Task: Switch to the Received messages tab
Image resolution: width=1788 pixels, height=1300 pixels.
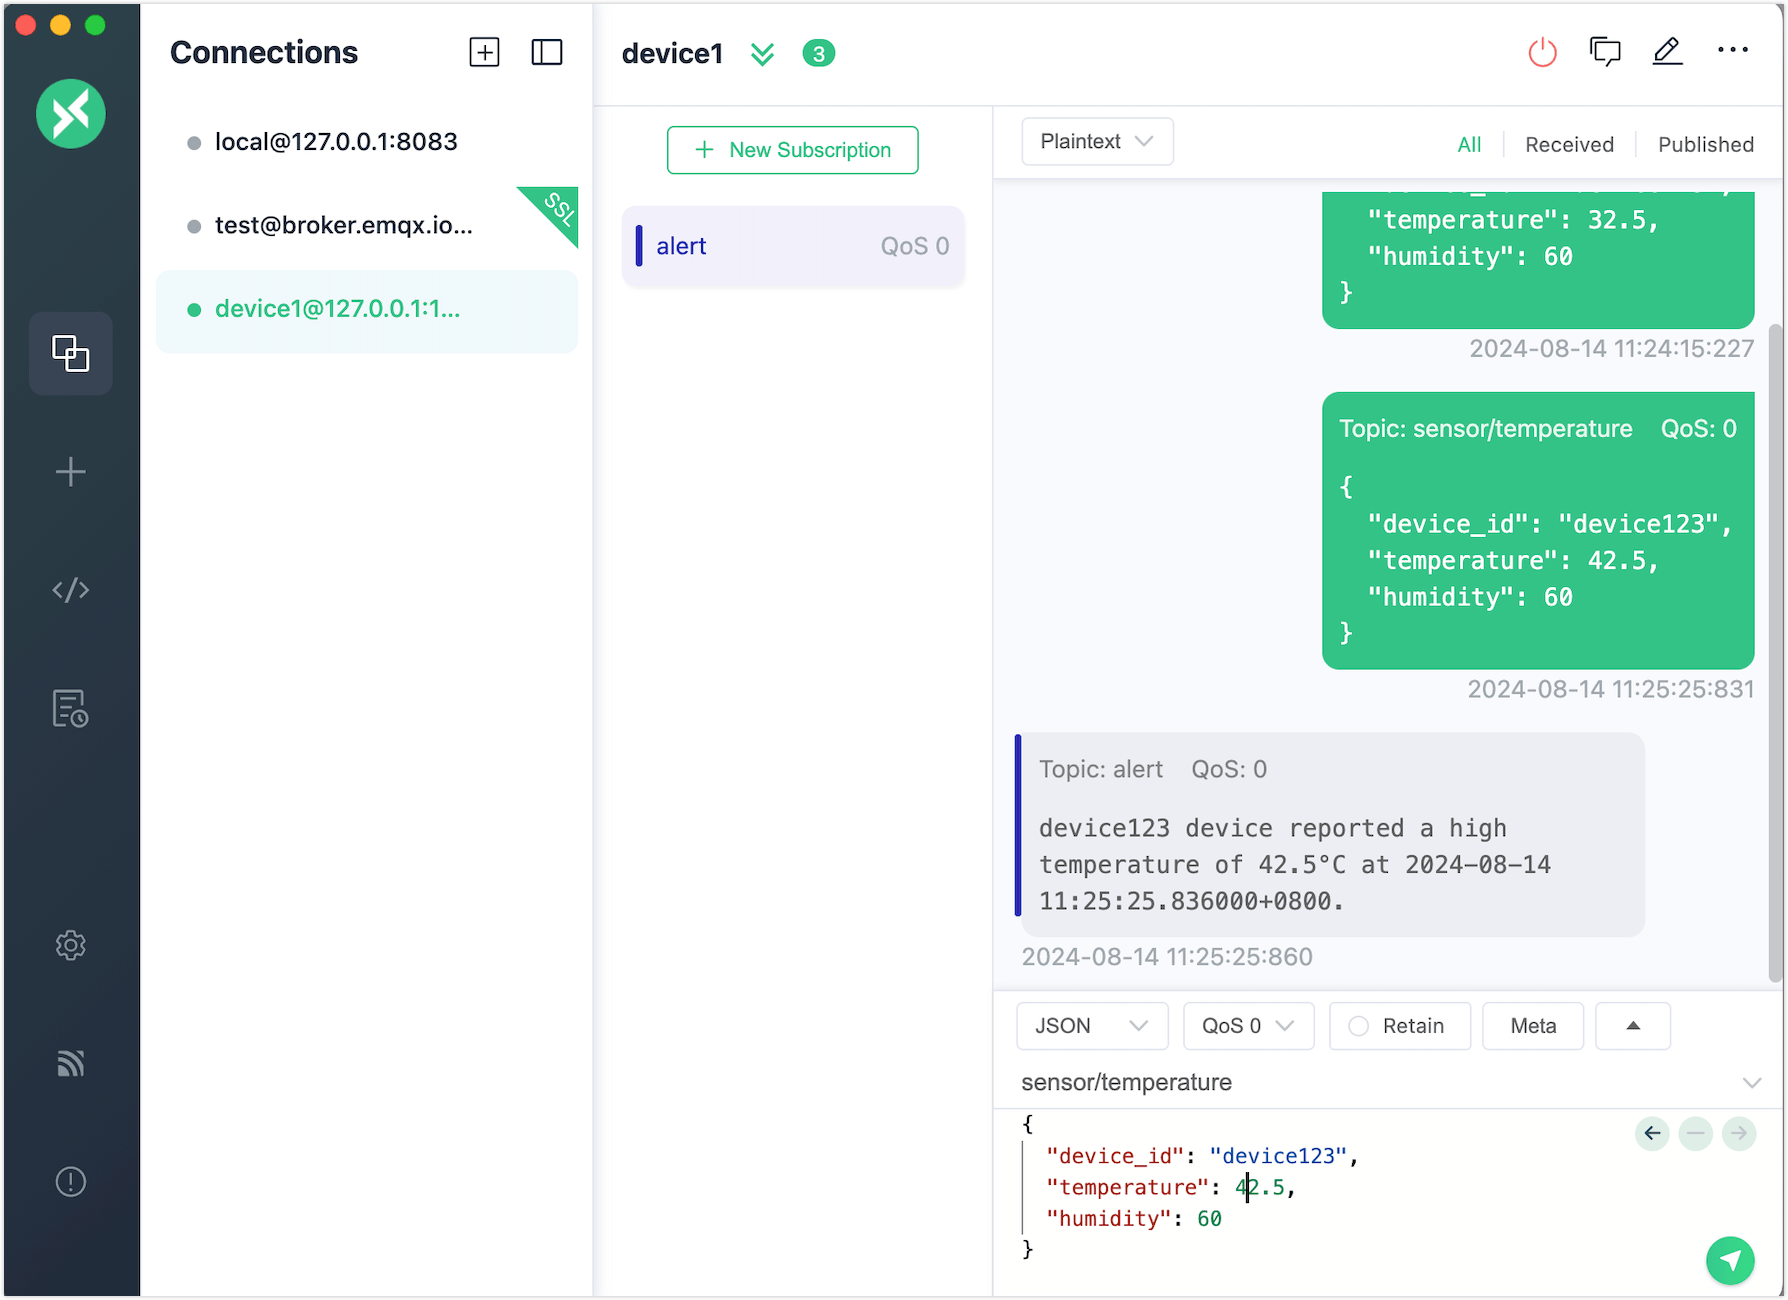Action: (1569, 145)
